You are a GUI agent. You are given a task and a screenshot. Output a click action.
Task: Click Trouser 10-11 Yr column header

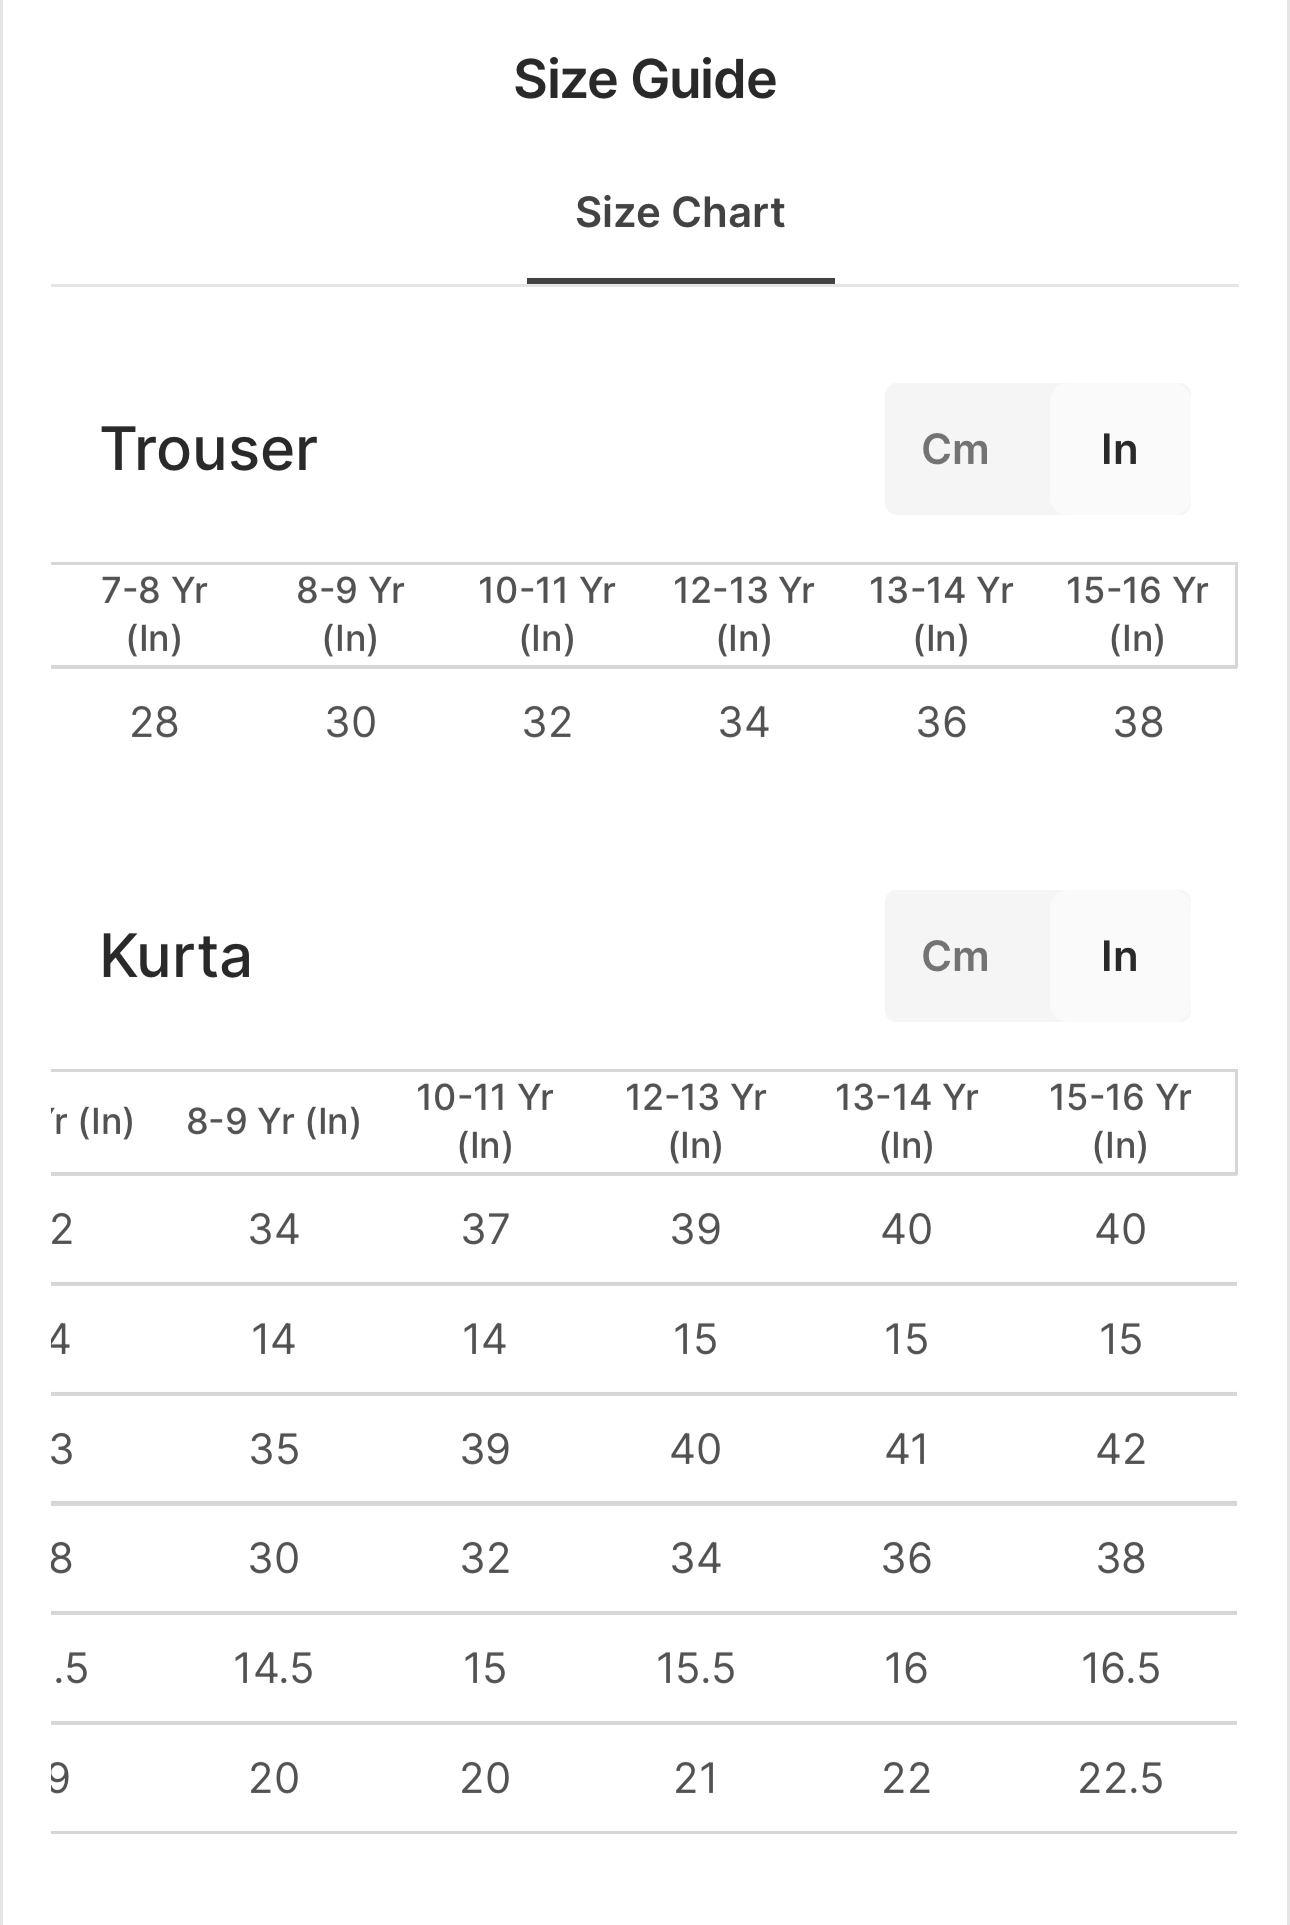click(546, 614)
